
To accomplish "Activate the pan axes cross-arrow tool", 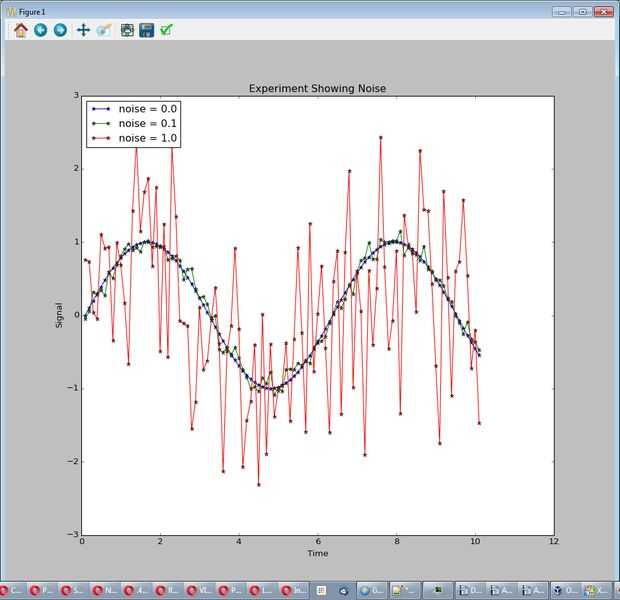I will tap(83, 30).
